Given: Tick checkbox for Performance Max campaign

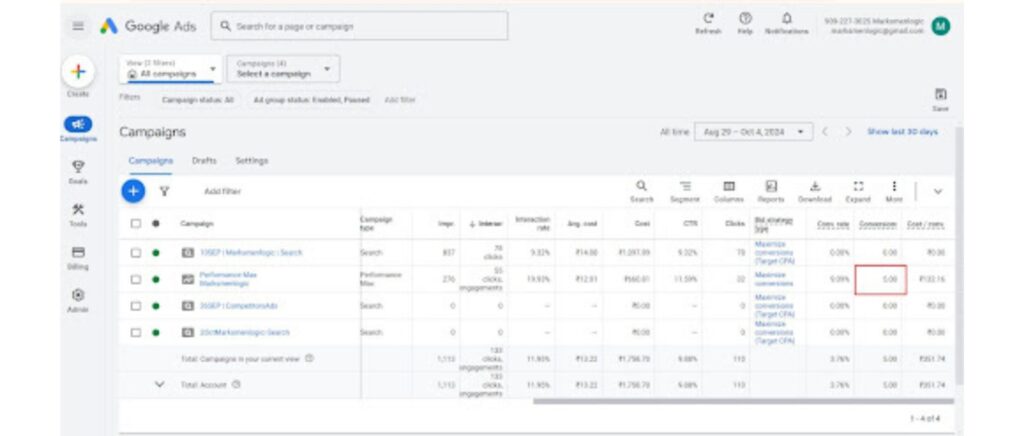Looking at the screenshot, I should [x=135, y=279].
